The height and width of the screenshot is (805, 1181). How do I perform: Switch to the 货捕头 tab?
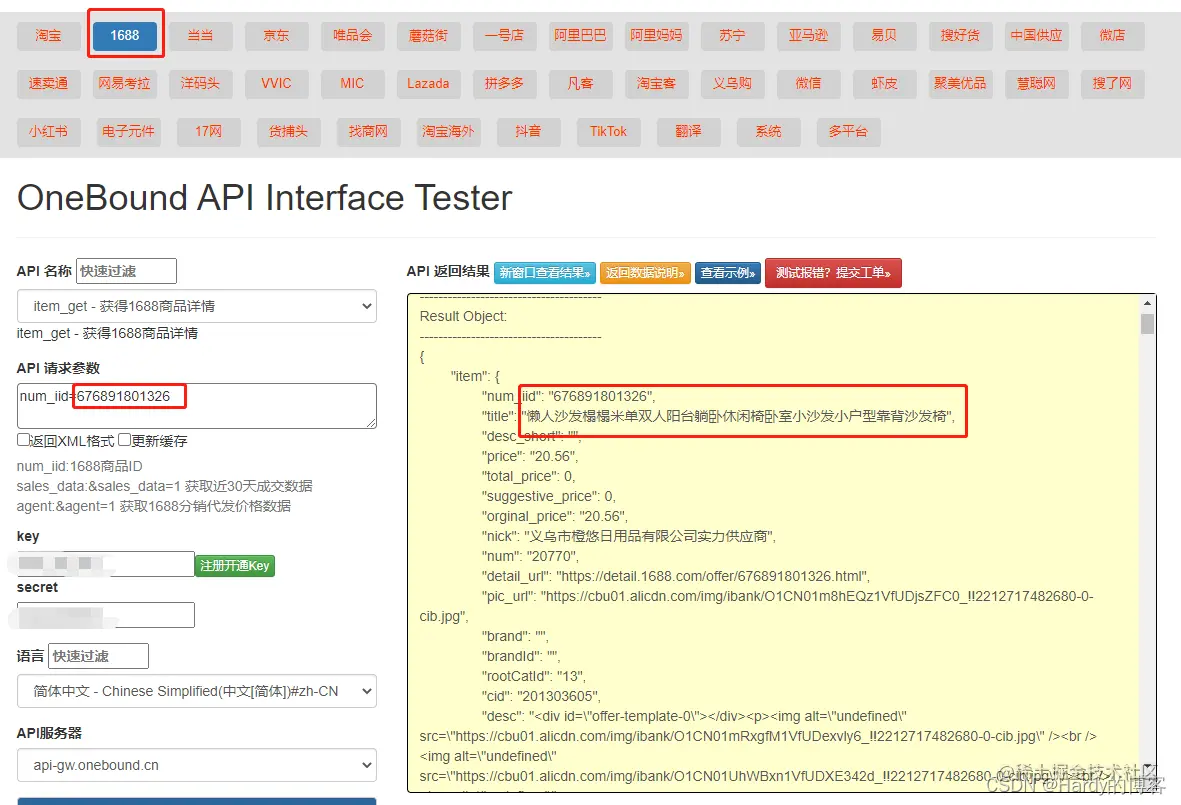tap(288, 132)
